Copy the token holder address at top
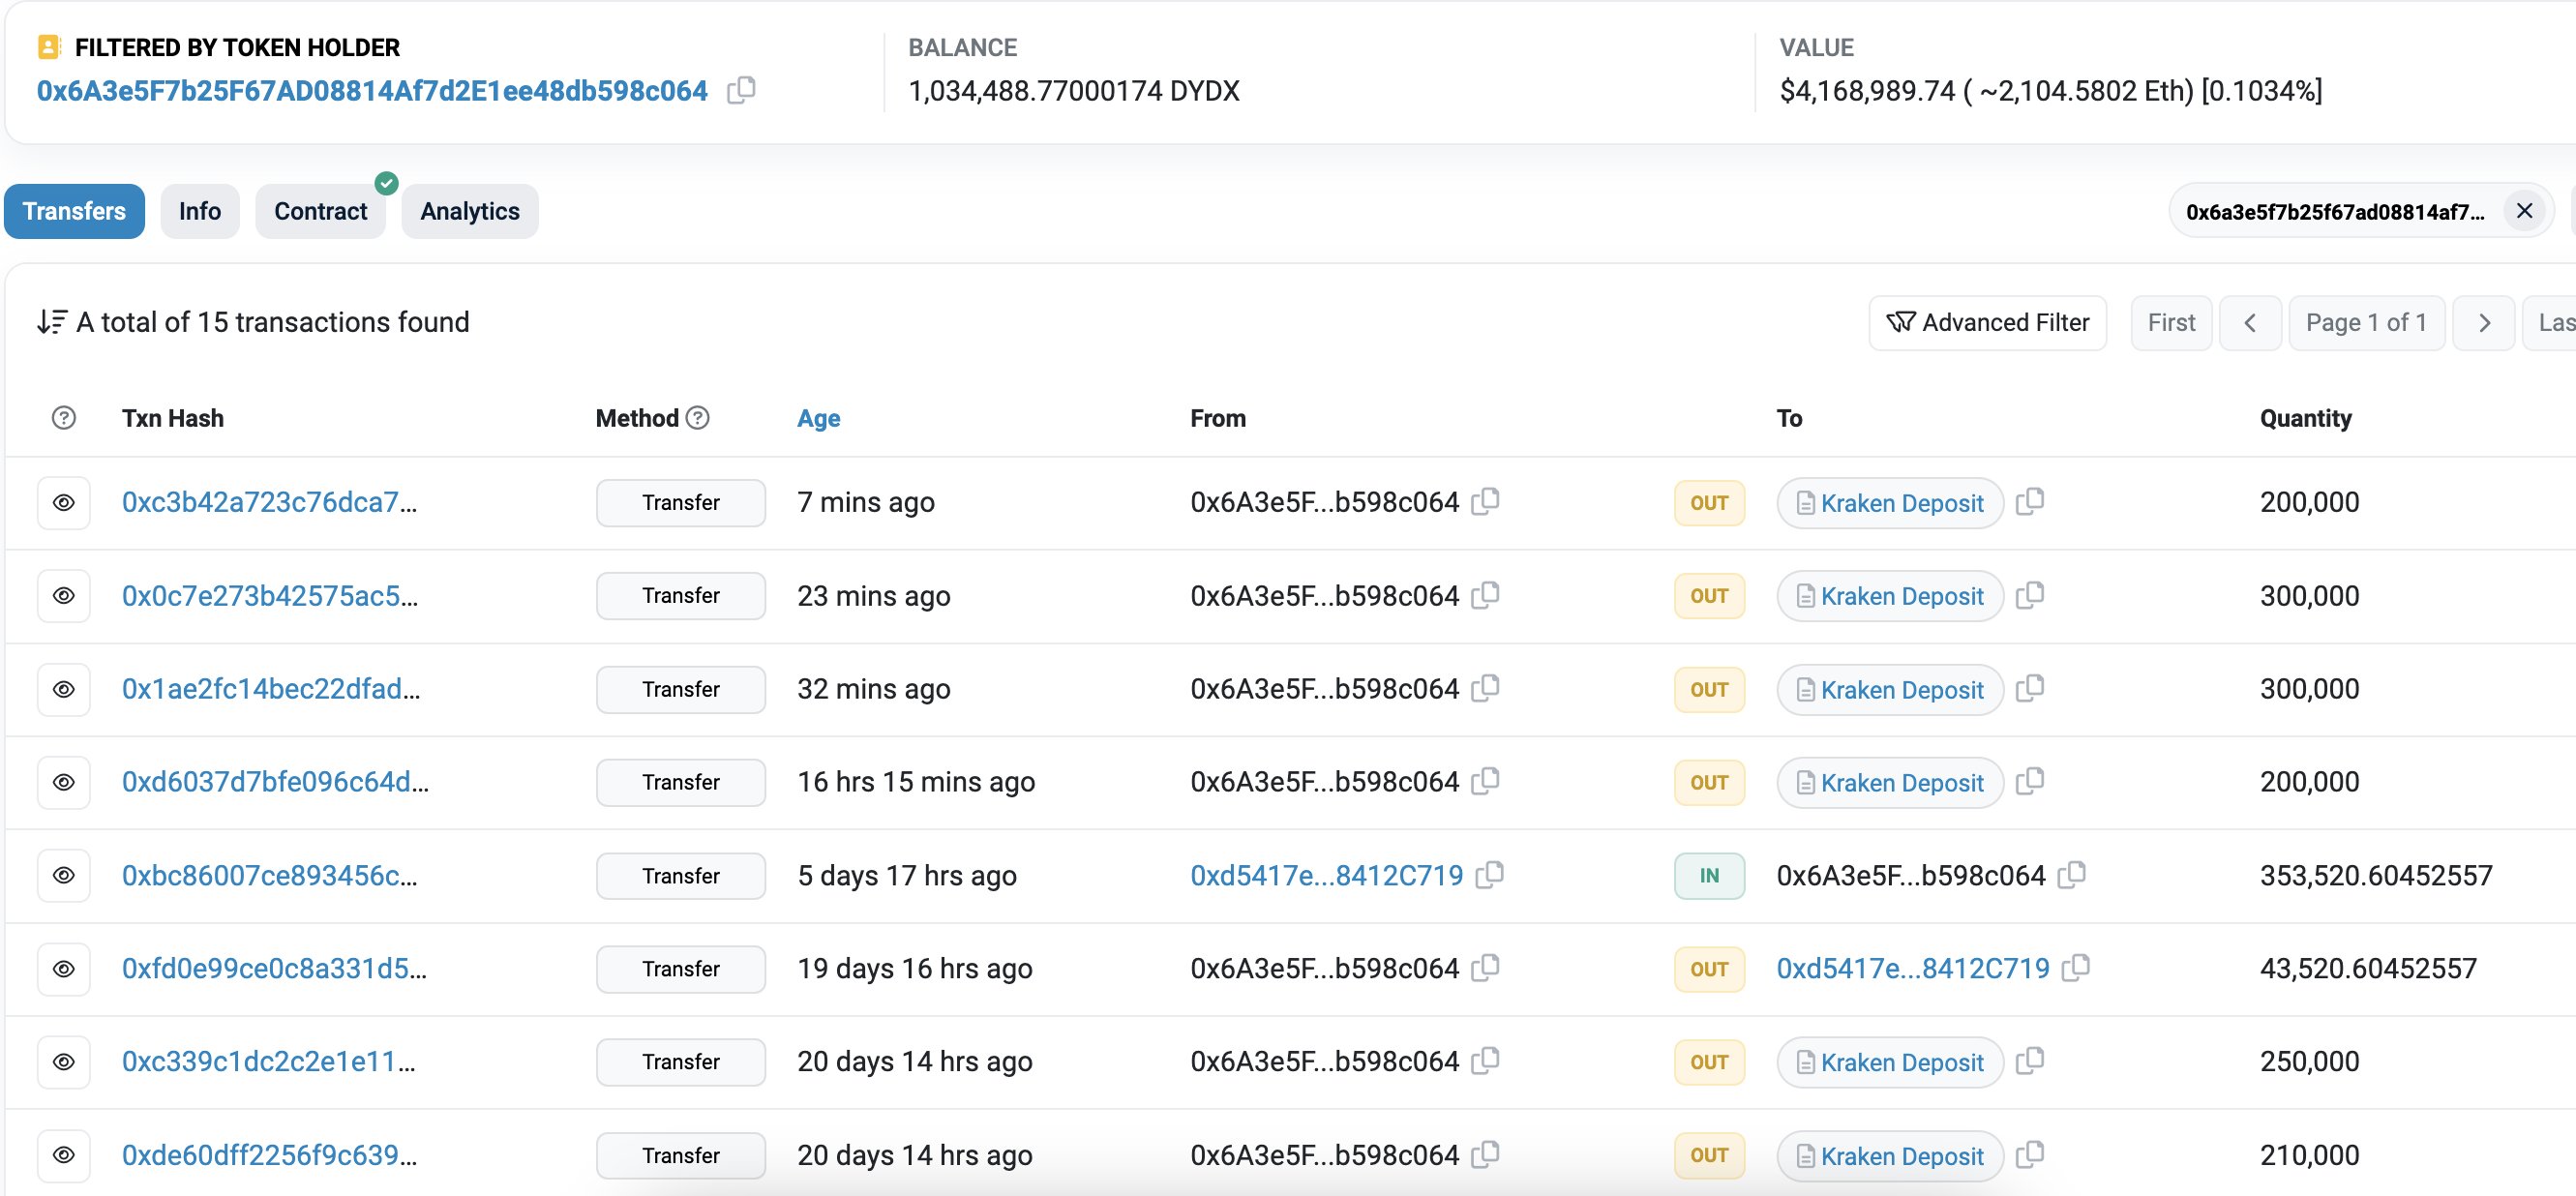Screen dimensions: 2576x1196 741,91
